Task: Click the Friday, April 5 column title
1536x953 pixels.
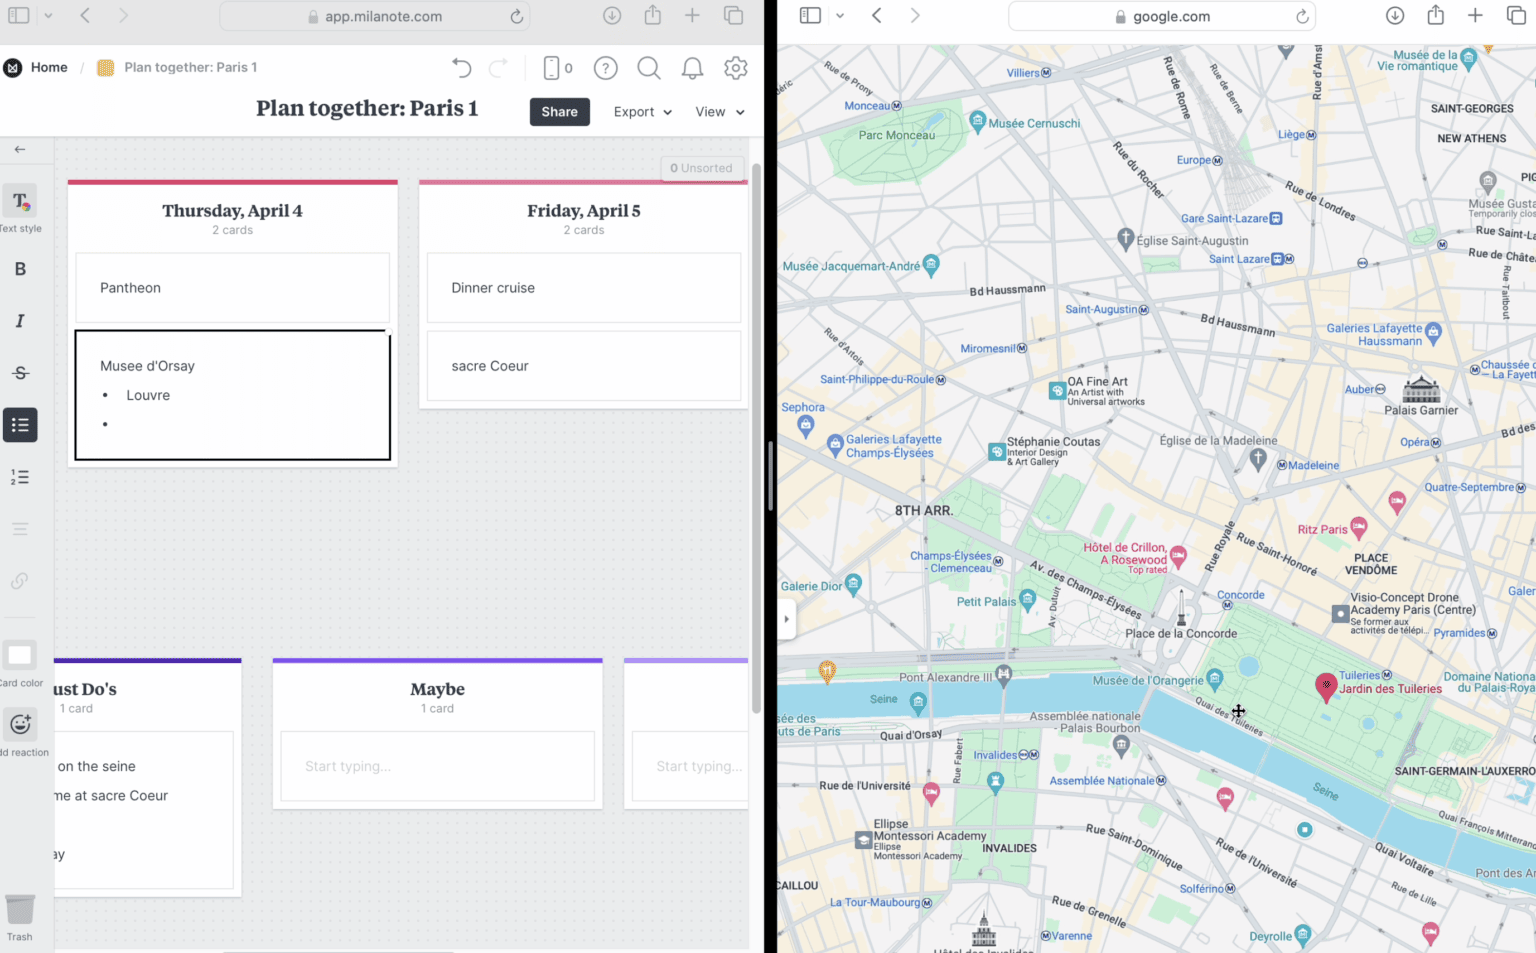Action: pos(584,211)
